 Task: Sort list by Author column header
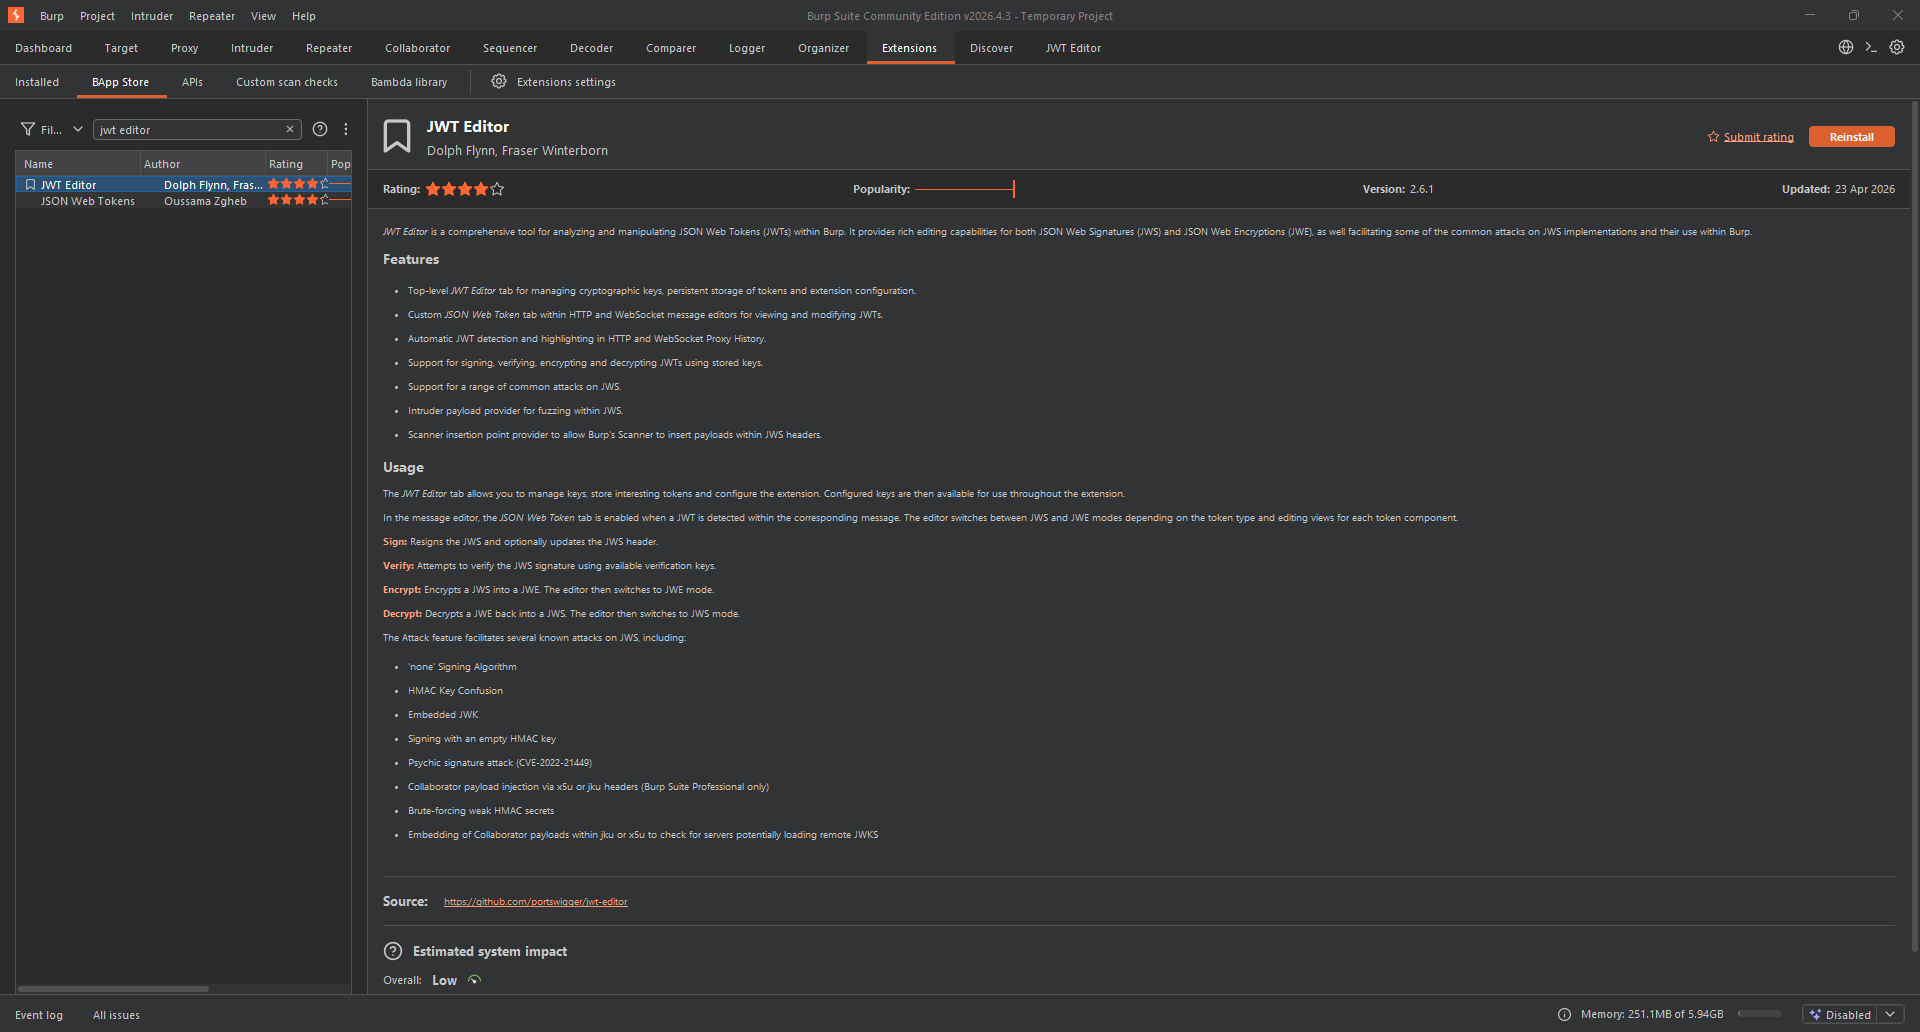[202, 164]
